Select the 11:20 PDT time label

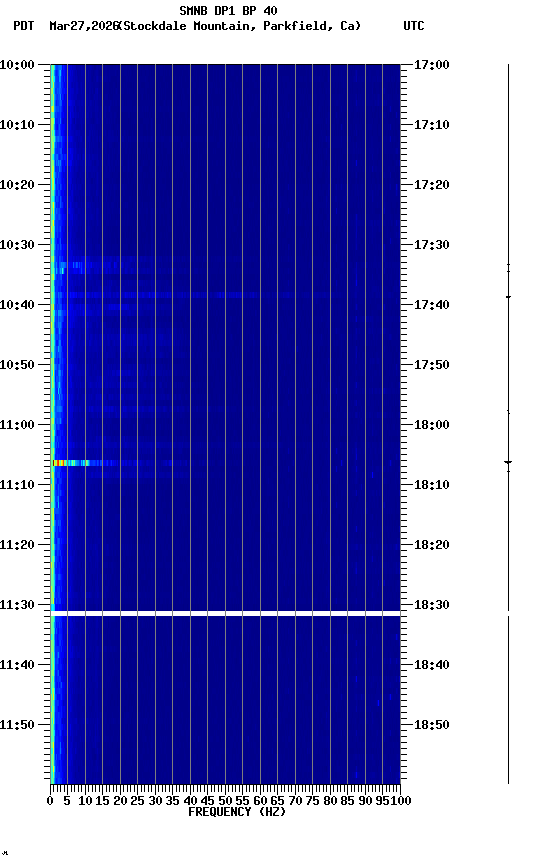coord(17,546)
